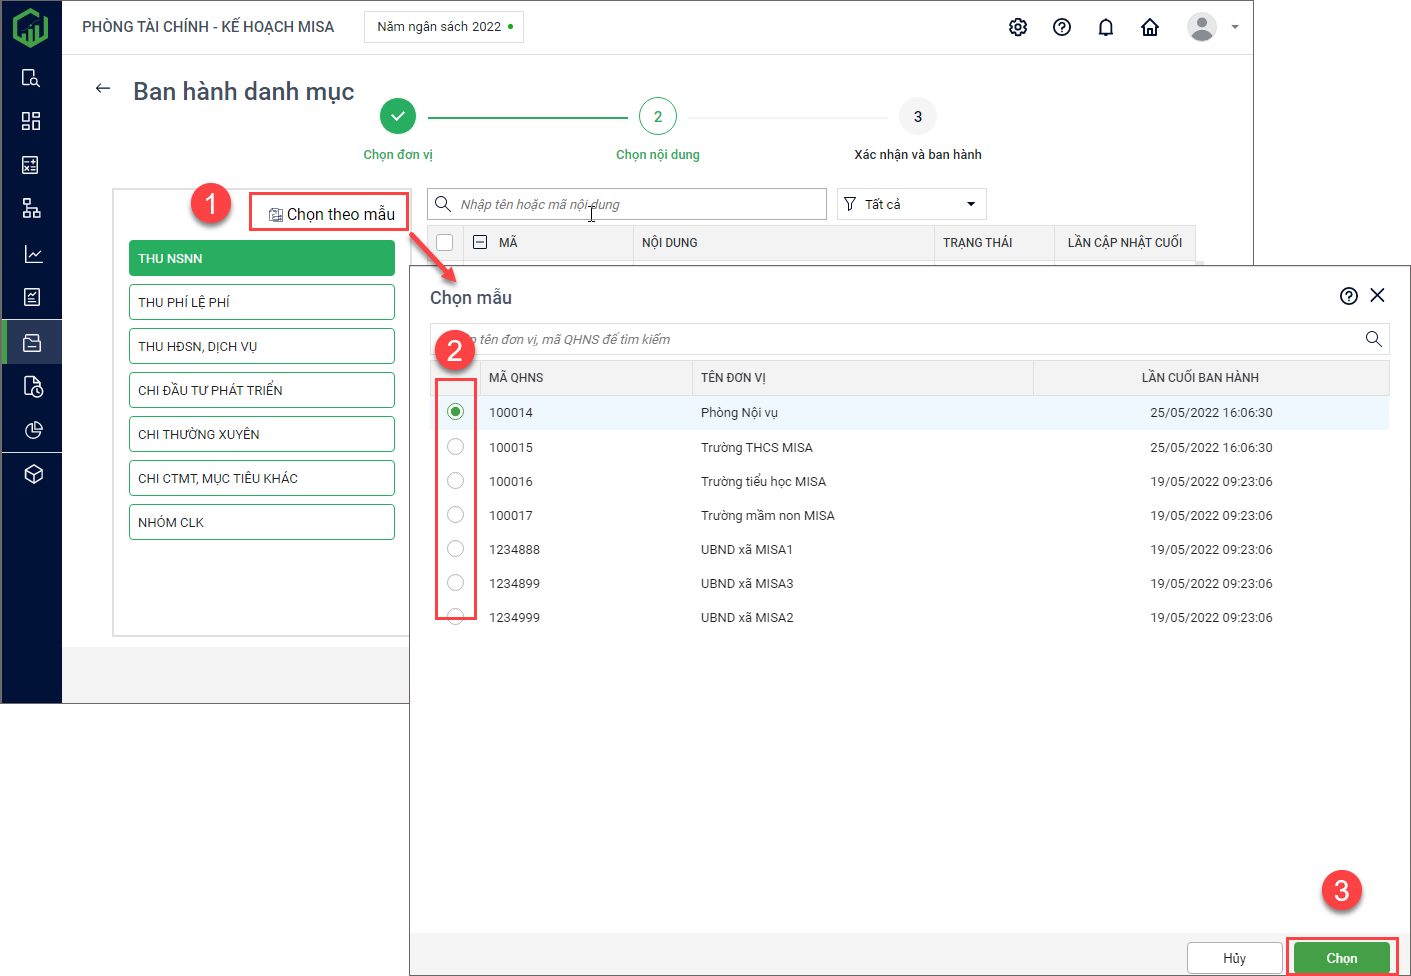Select radio button for 100015 Trường THCS MISA

[x=455, y=446]
